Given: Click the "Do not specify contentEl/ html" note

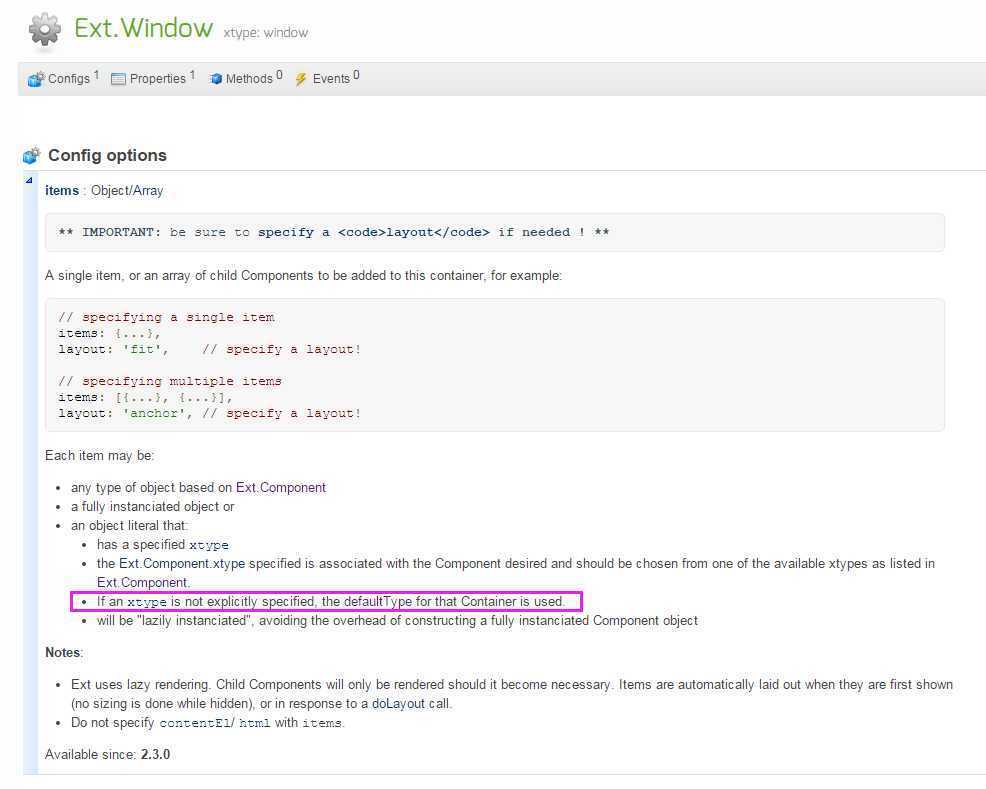Looking at the screenshot, I should point(208,722).
